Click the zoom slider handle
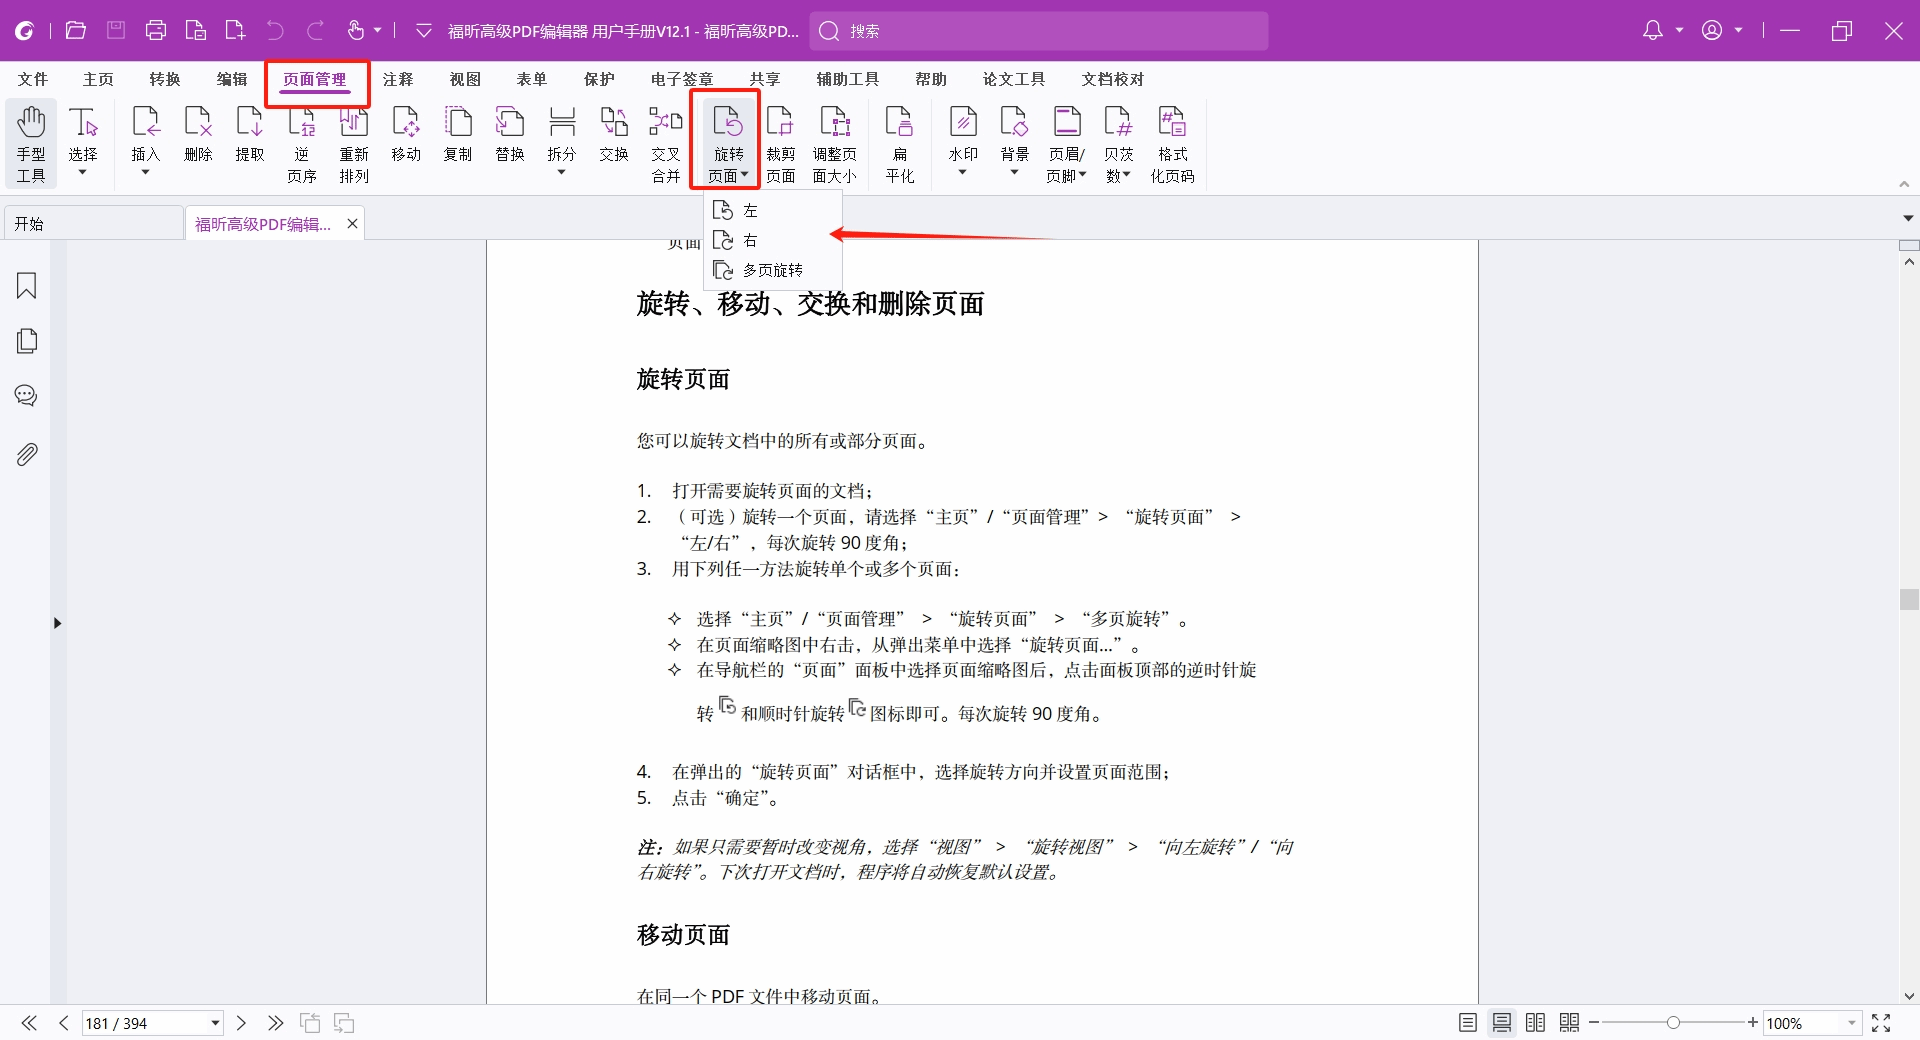Viewport: 1920px width, 1040px height. coord(1673,1023)
